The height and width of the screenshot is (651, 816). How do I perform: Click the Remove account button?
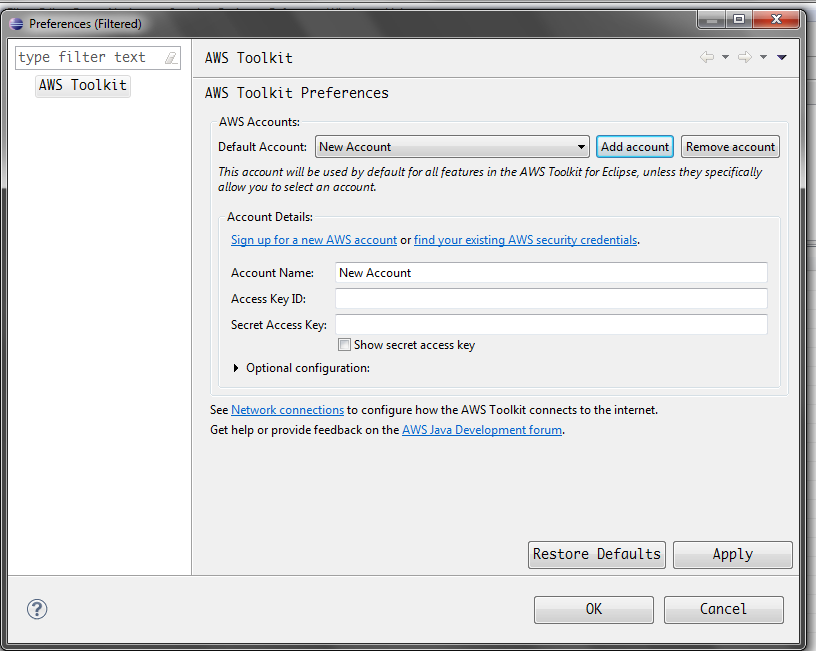pos(730,147)
